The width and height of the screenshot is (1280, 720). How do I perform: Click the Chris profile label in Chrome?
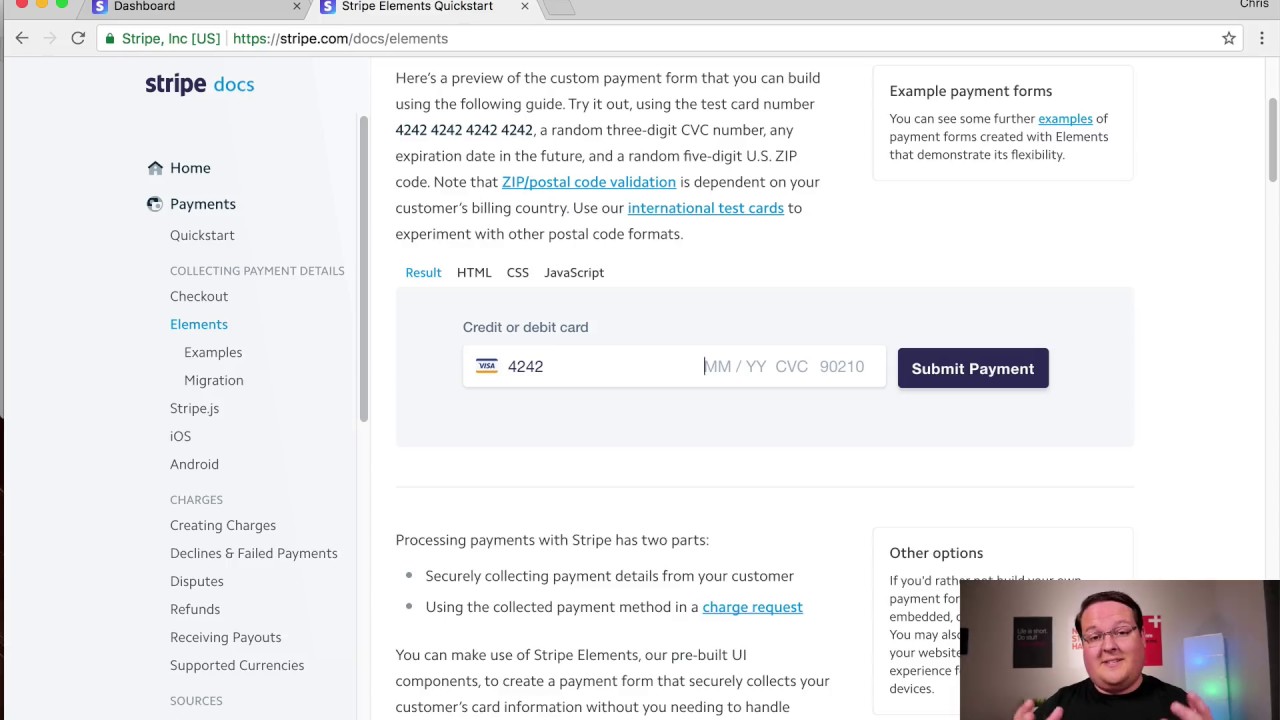tap(1254, 5)
